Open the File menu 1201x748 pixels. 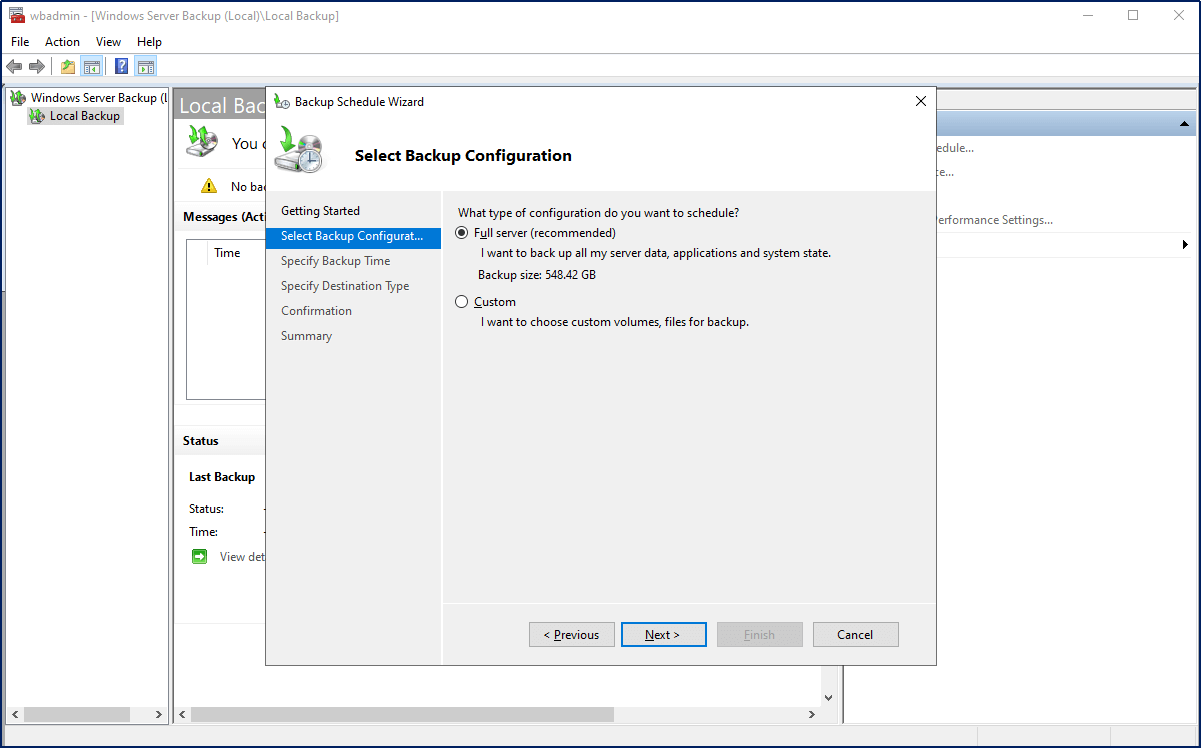tap(20, 42)
